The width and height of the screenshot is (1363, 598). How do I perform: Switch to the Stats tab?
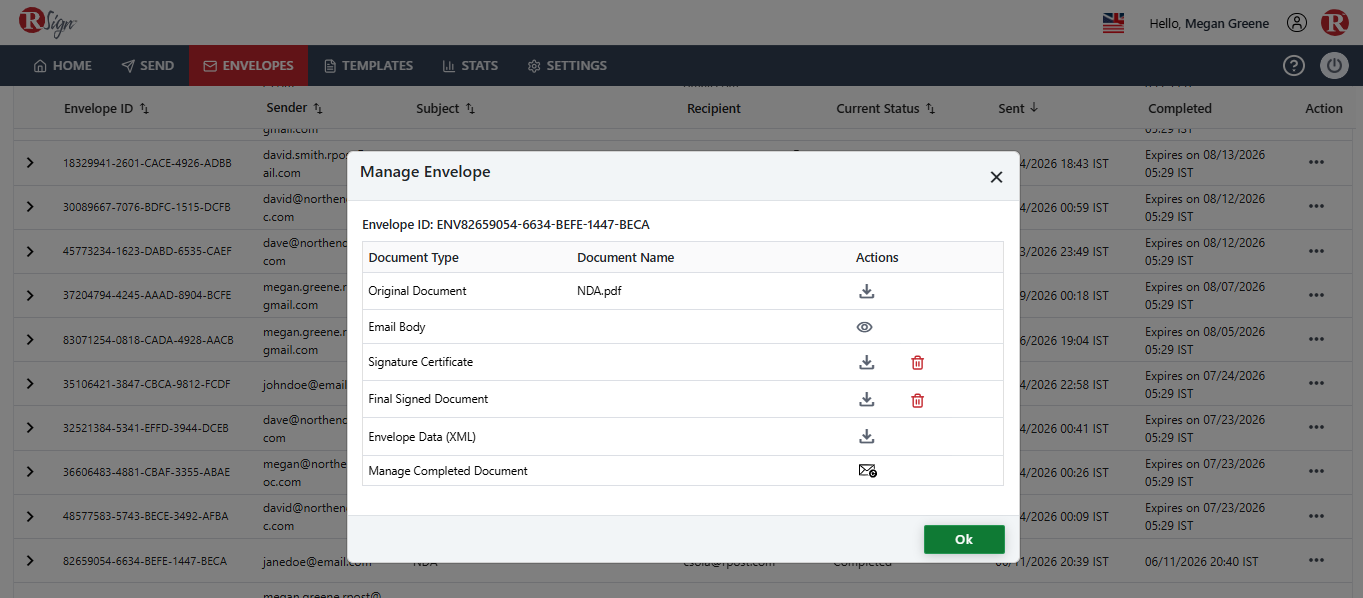coord(470,66)
